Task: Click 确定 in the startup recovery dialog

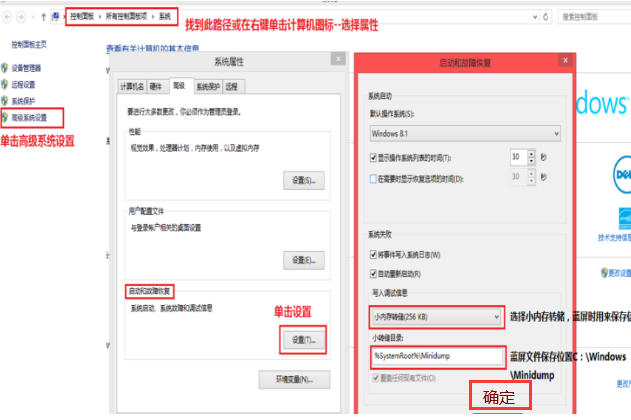Action: (x=499, y=397)
